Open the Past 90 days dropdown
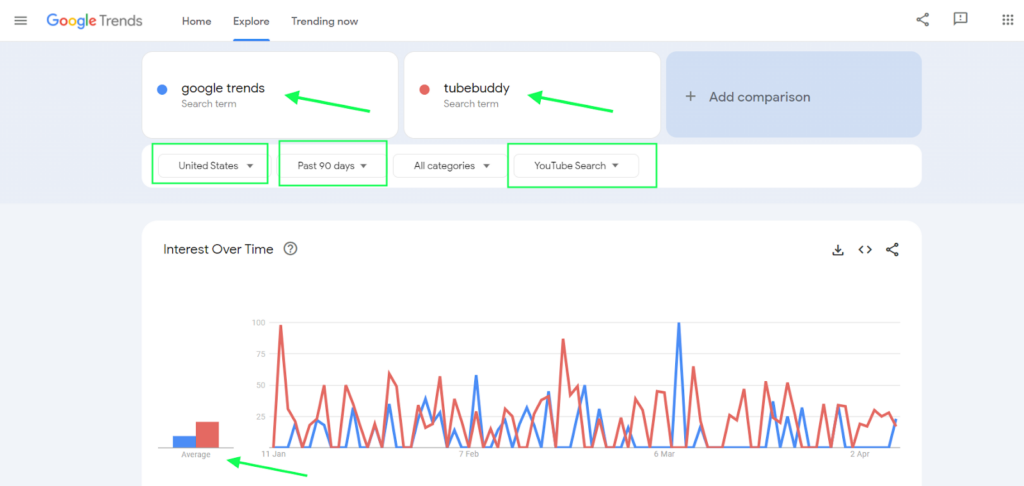Screen dimensions: 1024x486 pyautogui.click(x=332, y=166)
